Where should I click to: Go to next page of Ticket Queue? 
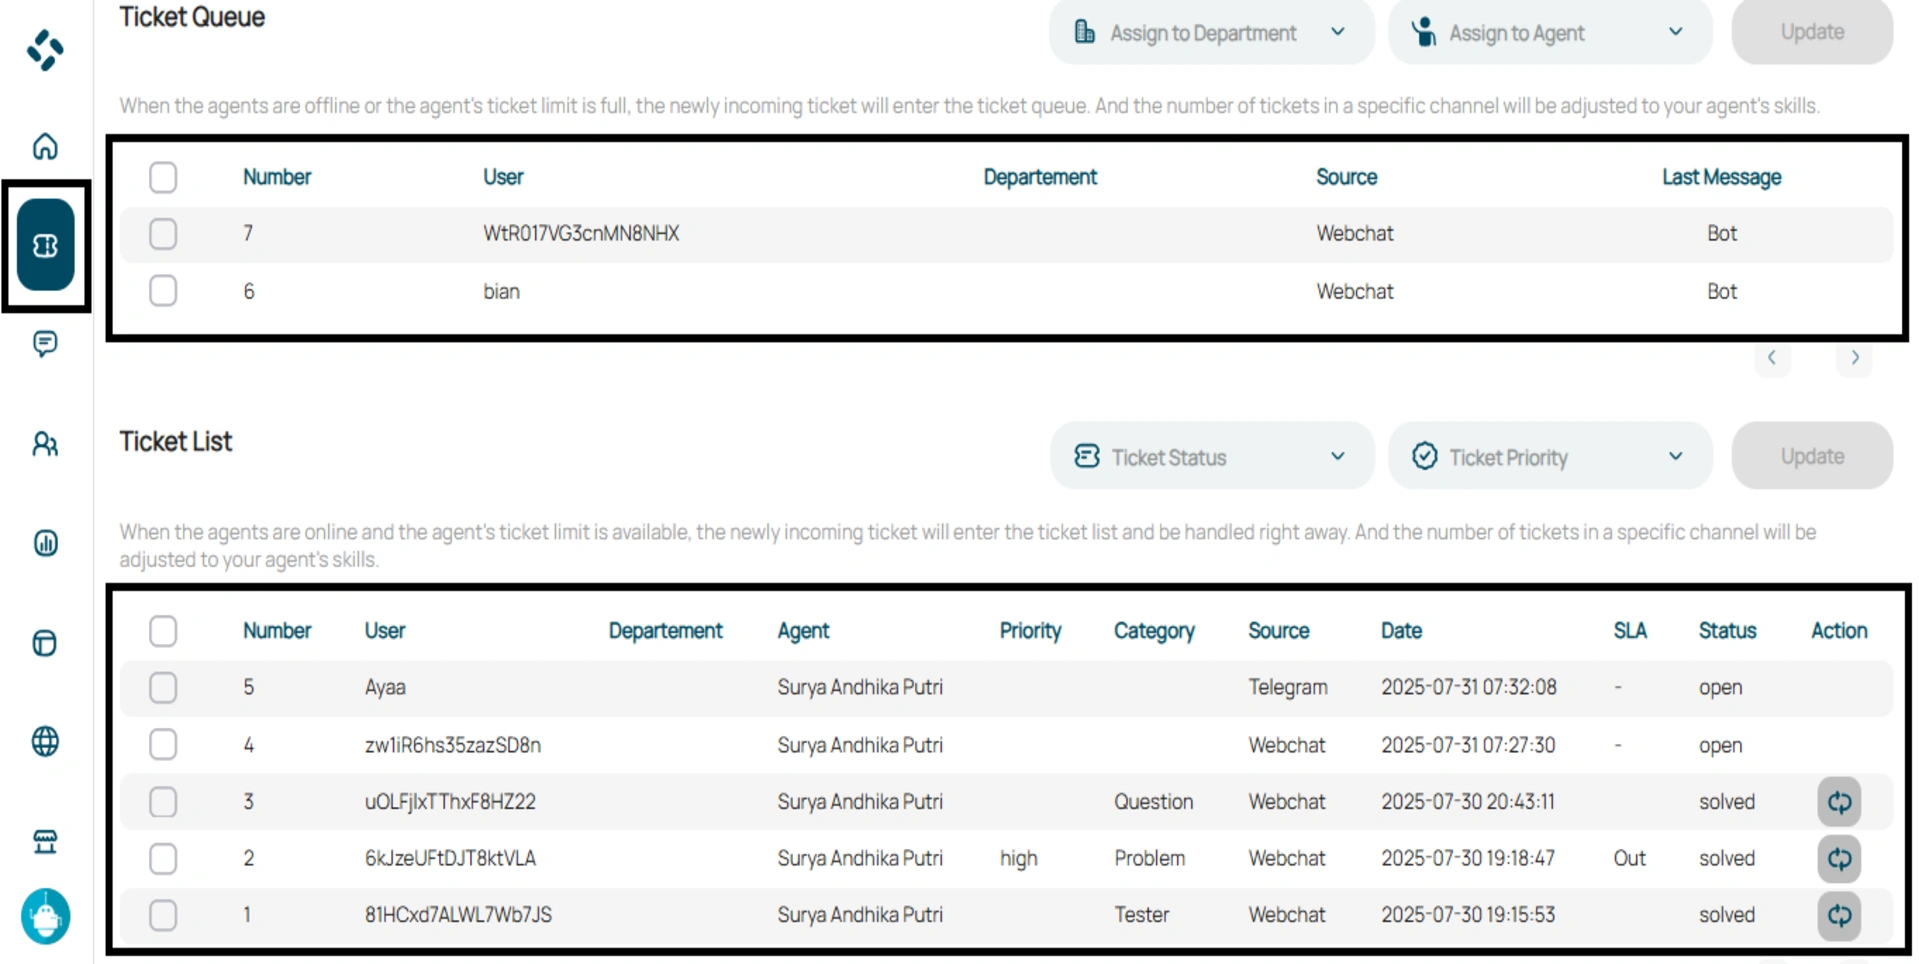[1855, 358]
